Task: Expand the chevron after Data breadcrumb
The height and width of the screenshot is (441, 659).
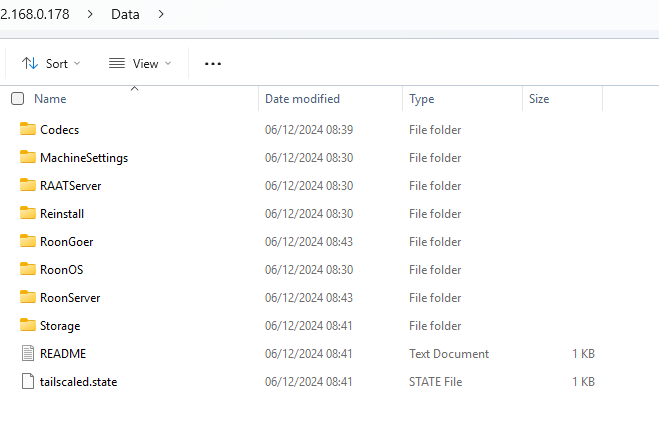Action: tap(161, 14)
